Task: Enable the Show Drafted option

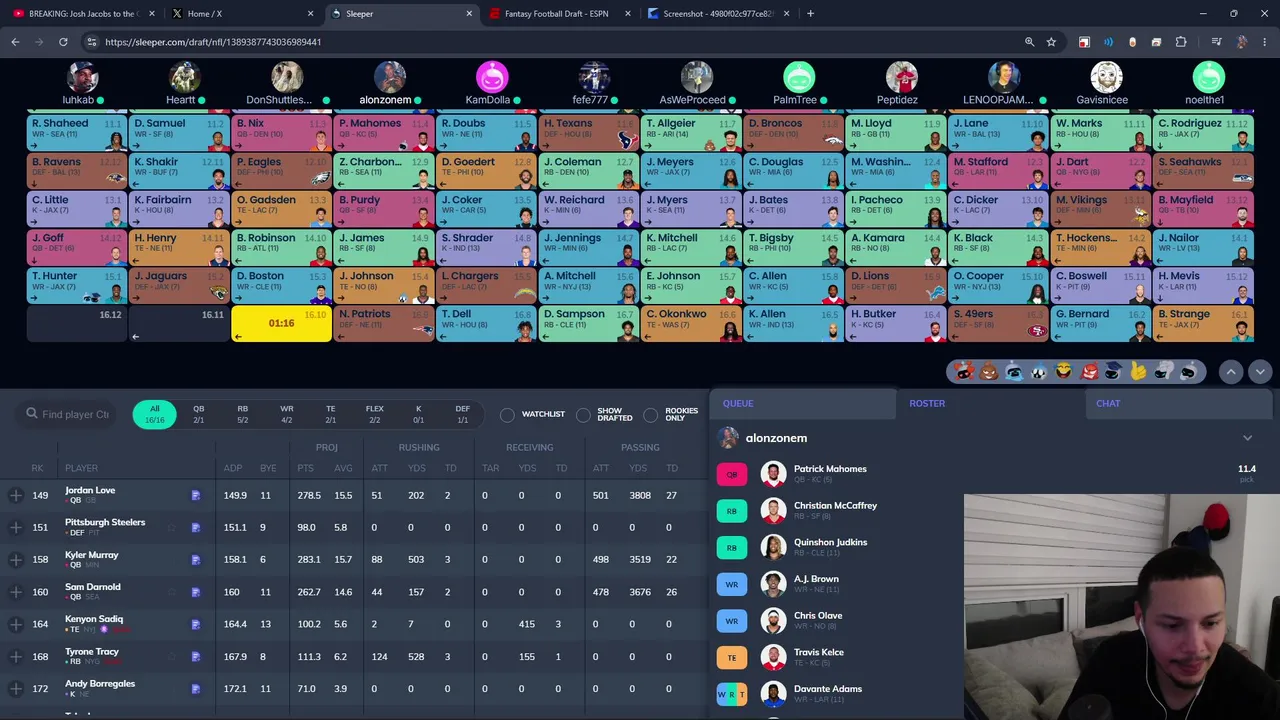Action: point(583,415)
